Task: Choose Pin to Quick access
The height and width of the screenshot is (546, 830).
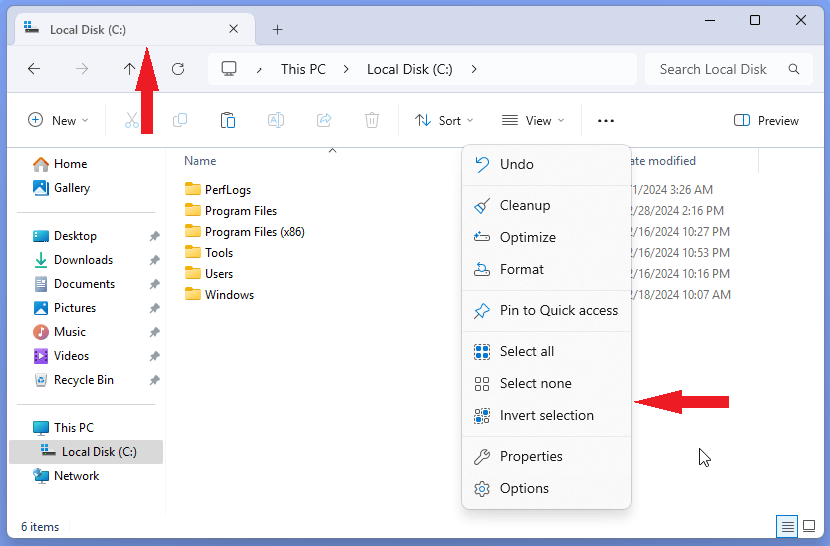Action: [x=546, y=310]
